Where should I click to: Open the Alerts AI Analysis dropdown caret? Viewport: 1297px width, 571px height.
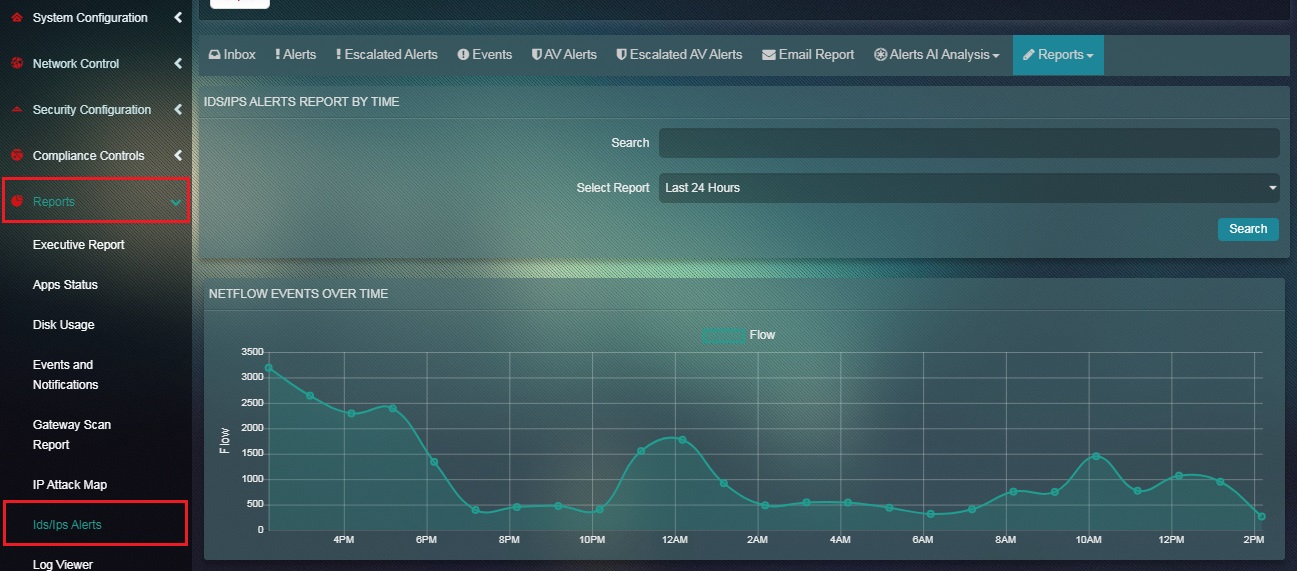[996, 56]
